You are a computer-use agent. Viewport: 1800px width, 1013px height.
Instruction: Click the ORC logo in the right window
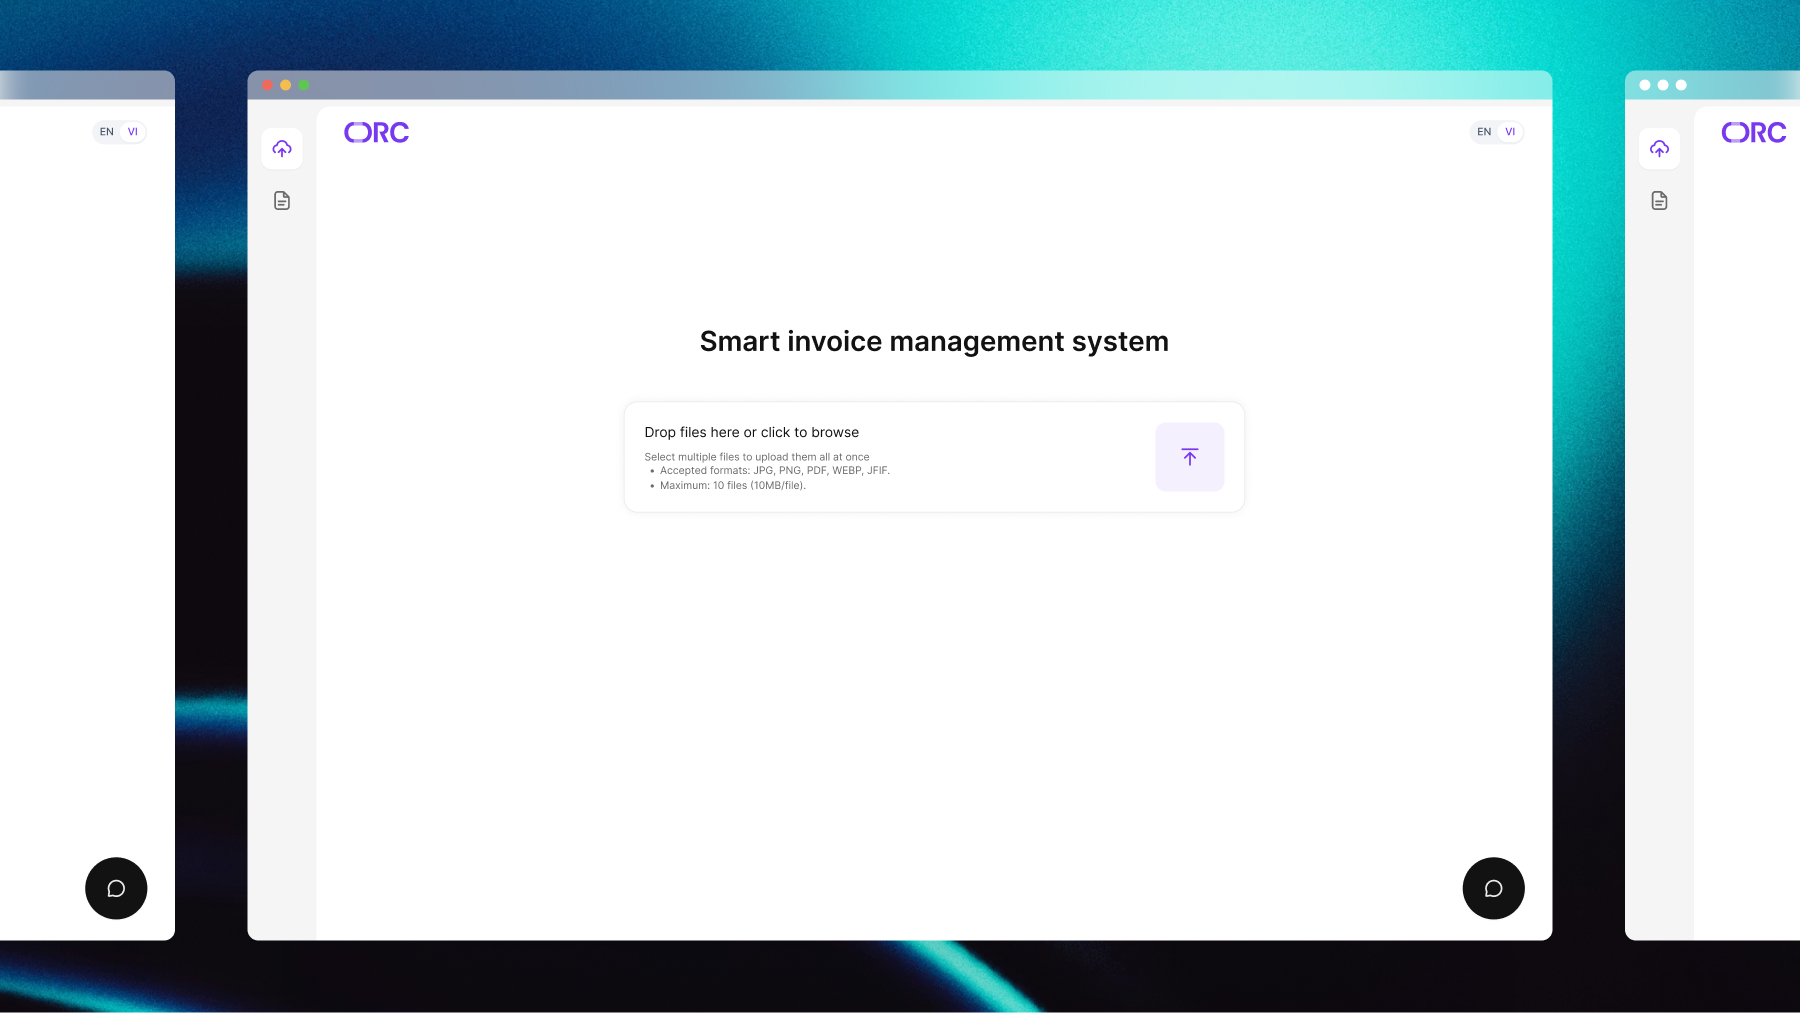pos(1753,132)
